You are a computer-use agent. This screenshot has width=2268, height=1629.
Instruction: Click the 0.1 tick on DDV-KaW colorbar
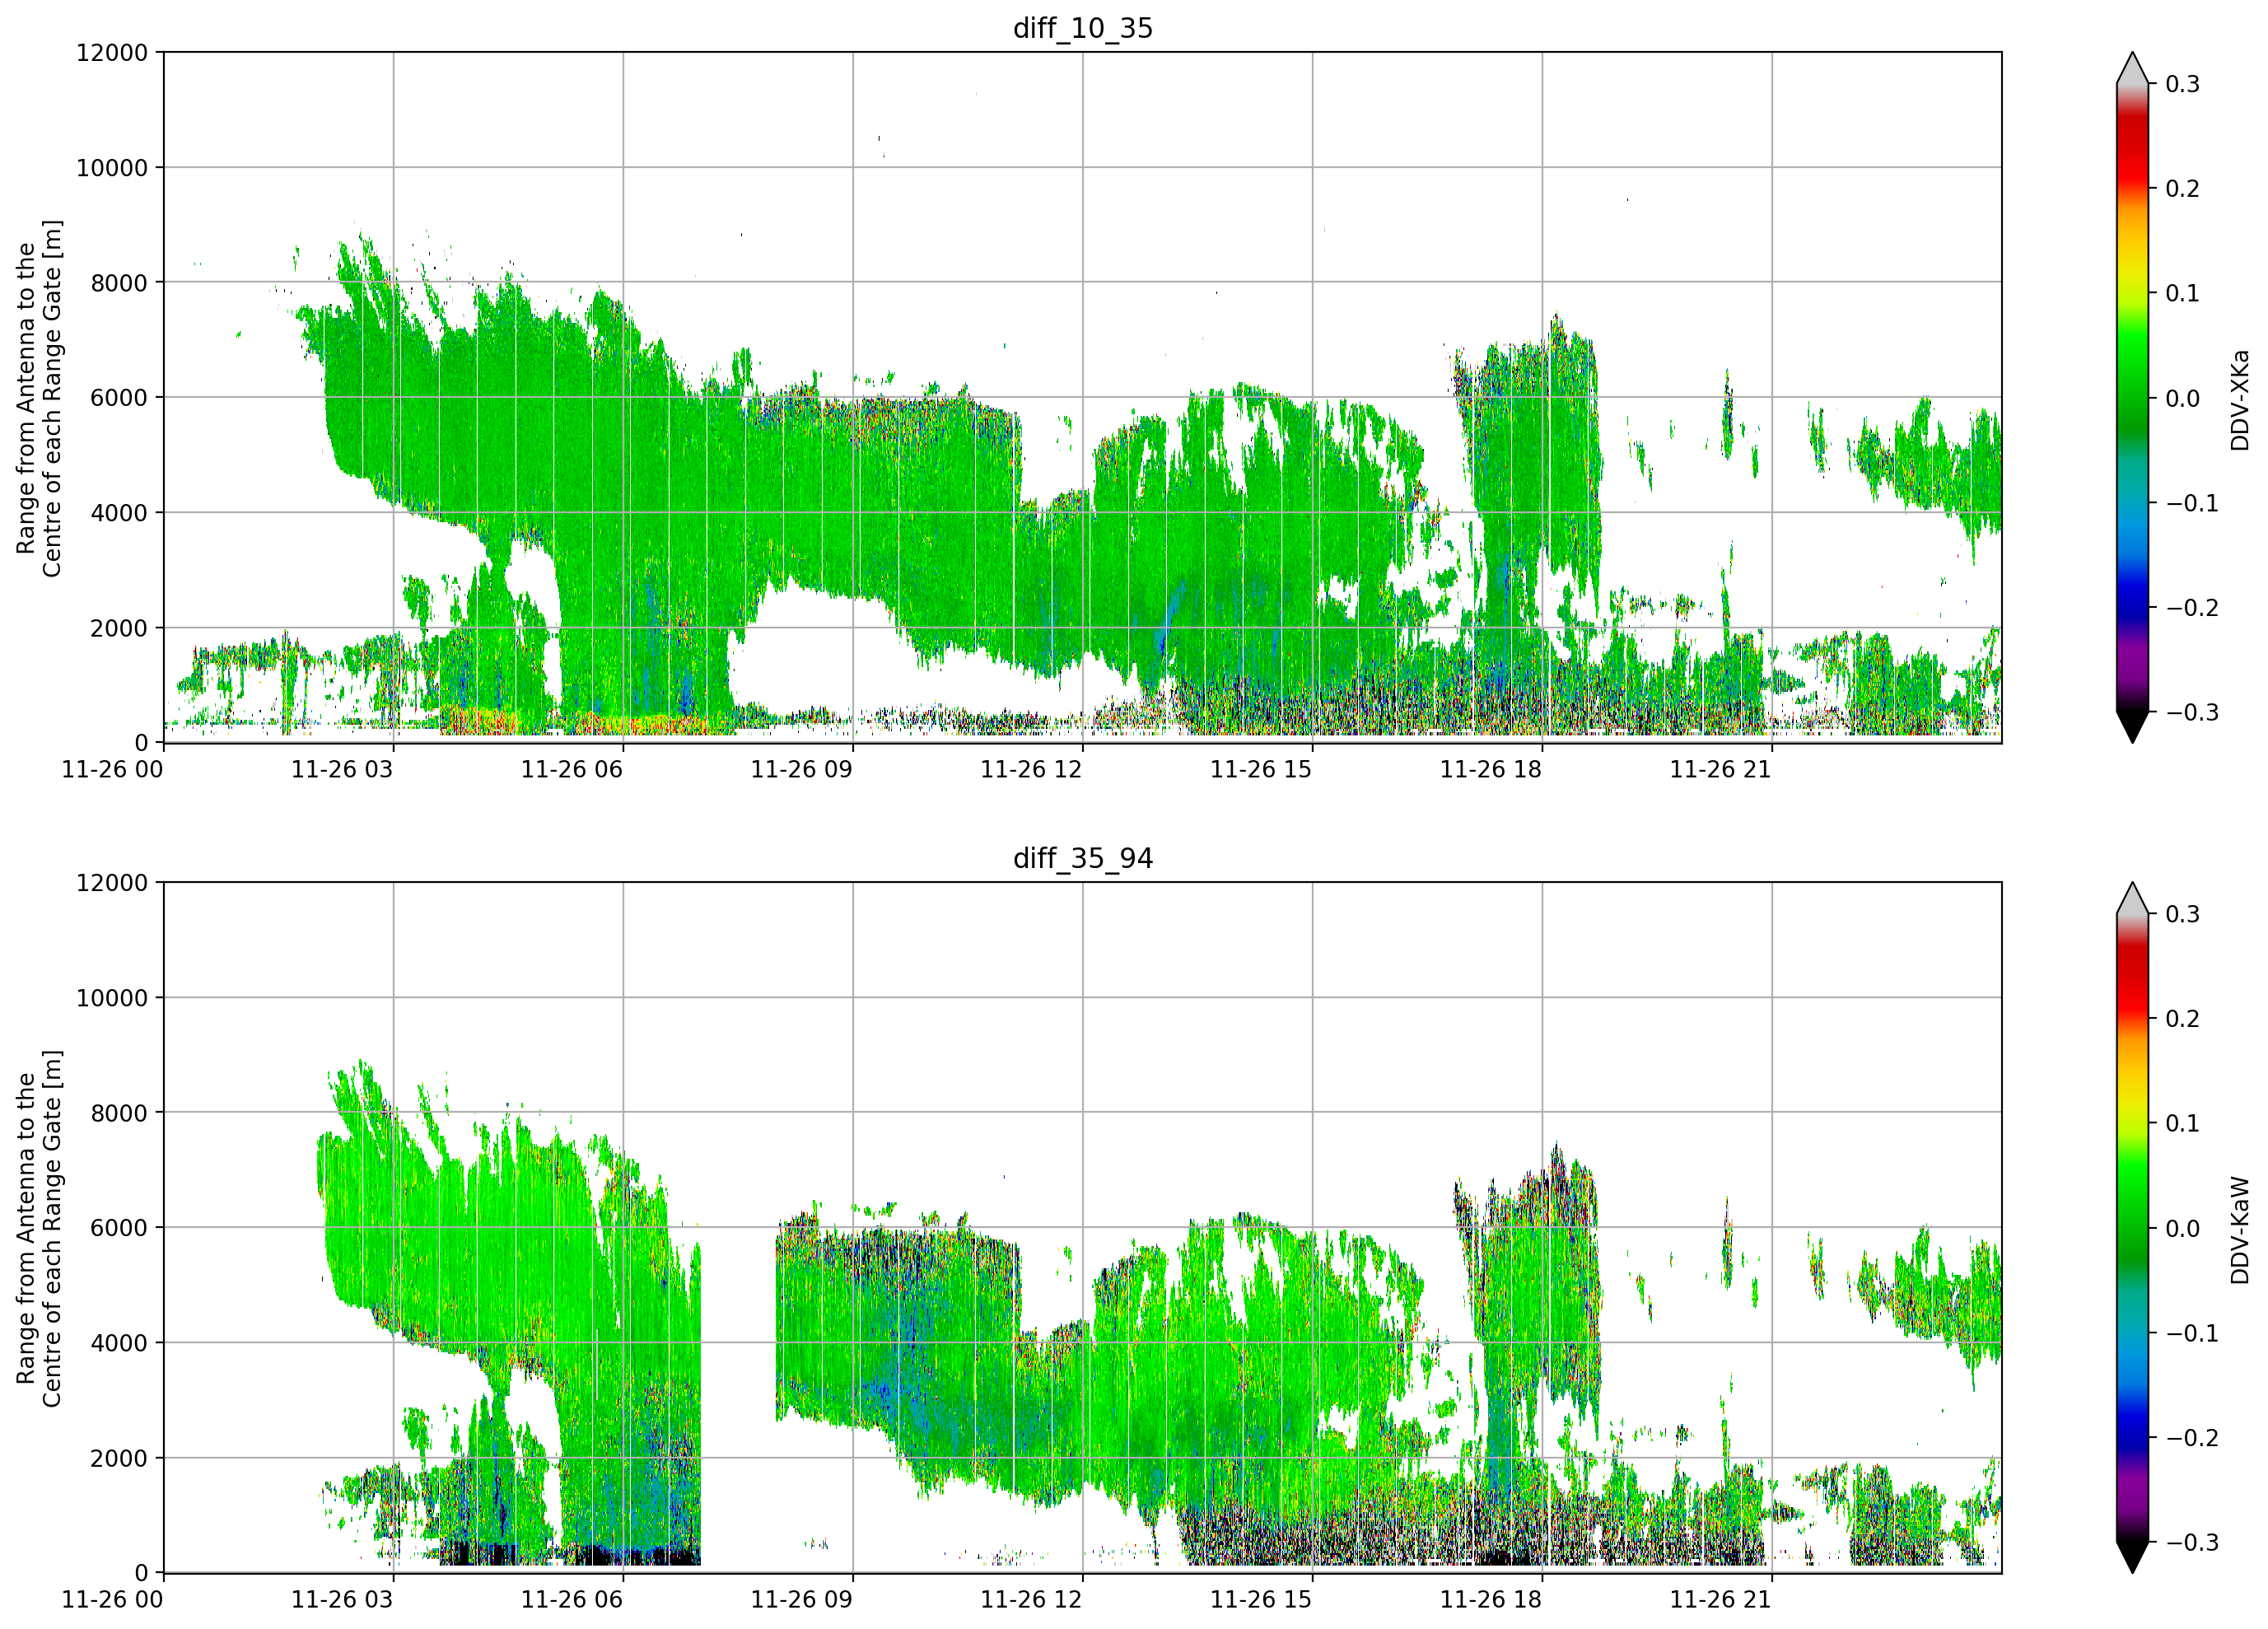point(2183,1123)
